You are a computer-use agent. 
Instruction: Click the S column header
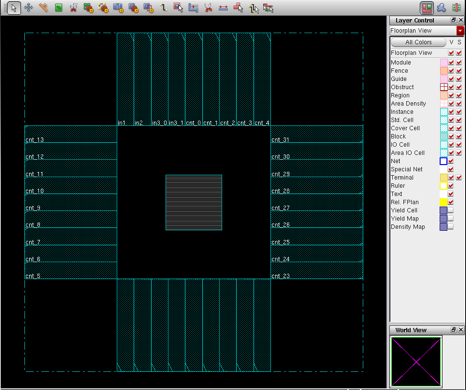pyautogui.click(x=459, y=42)
